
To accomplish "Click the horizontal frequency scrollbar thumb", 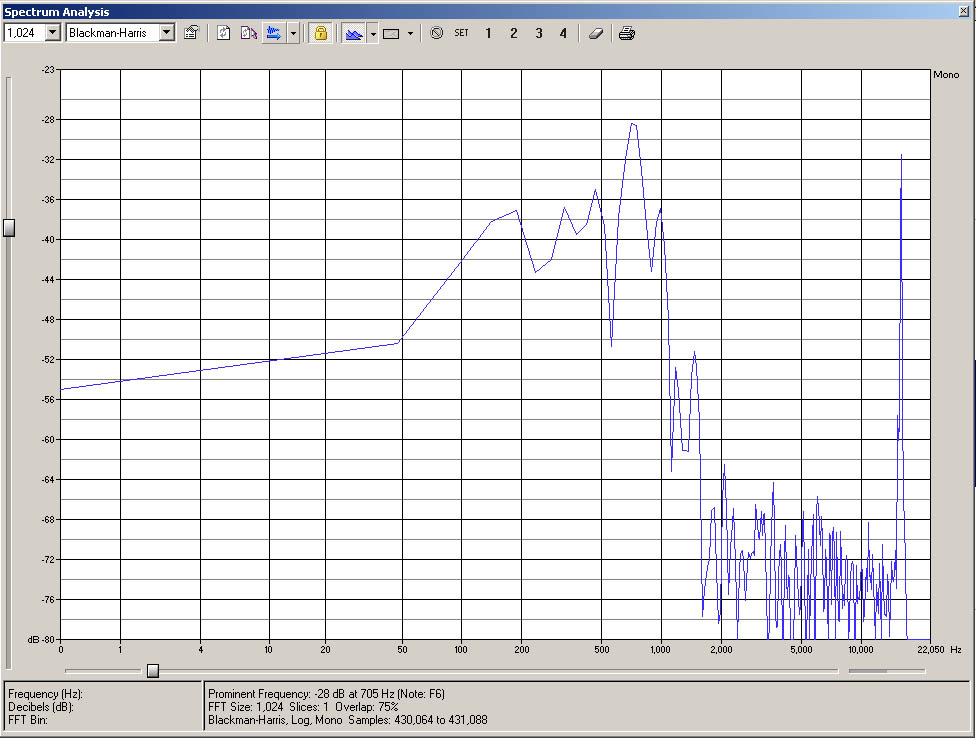I will pyautogui.click(x=153, y=670).
